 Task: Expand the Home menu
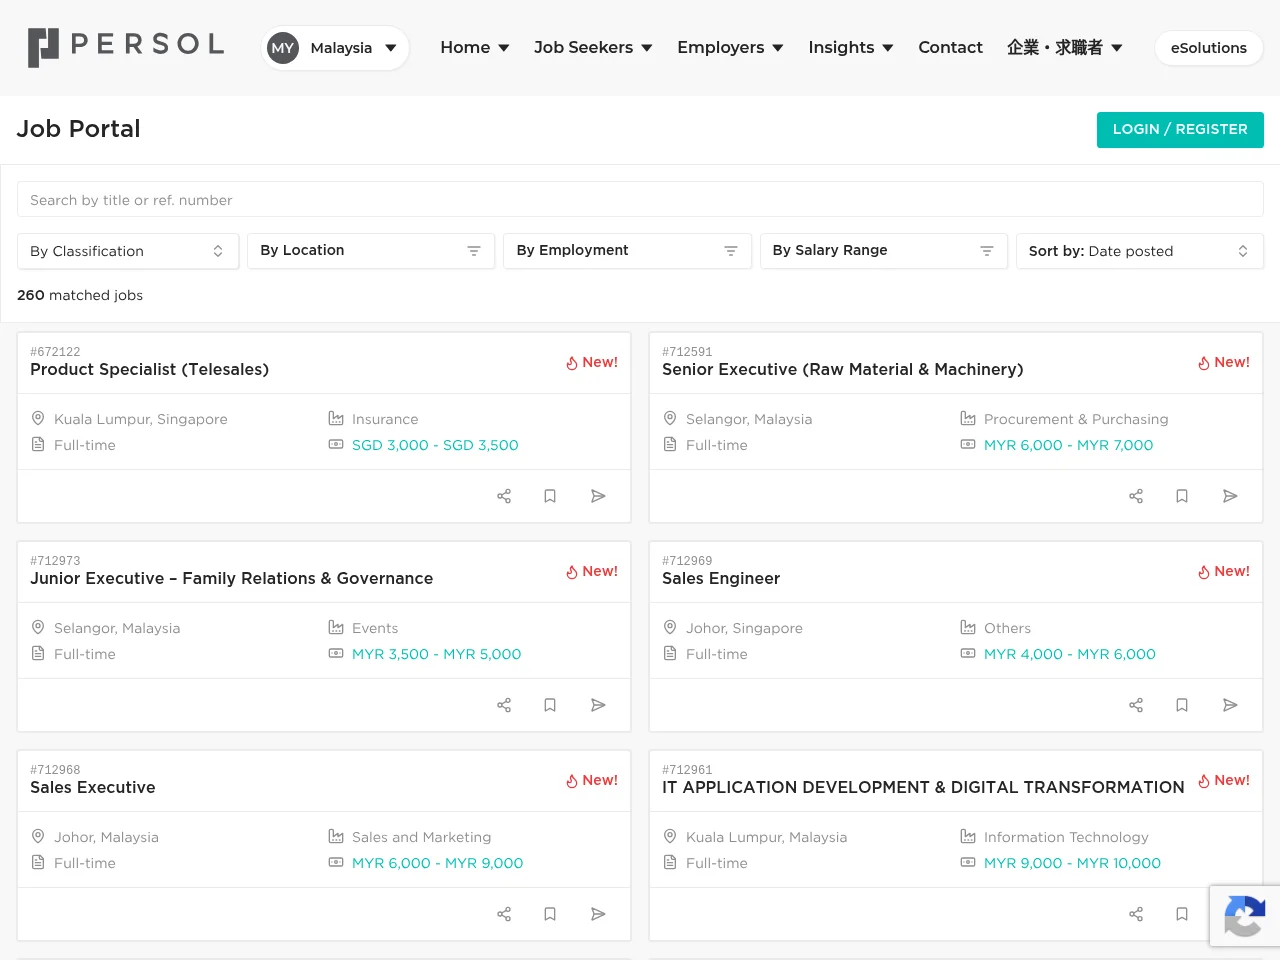475,47
